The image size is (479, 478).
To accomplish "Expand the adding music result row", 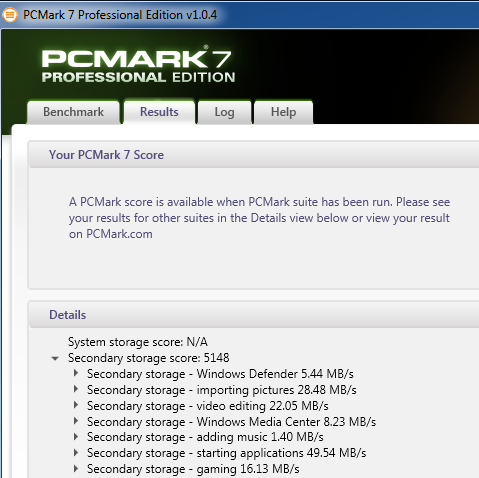I will (x=76, y=436).
